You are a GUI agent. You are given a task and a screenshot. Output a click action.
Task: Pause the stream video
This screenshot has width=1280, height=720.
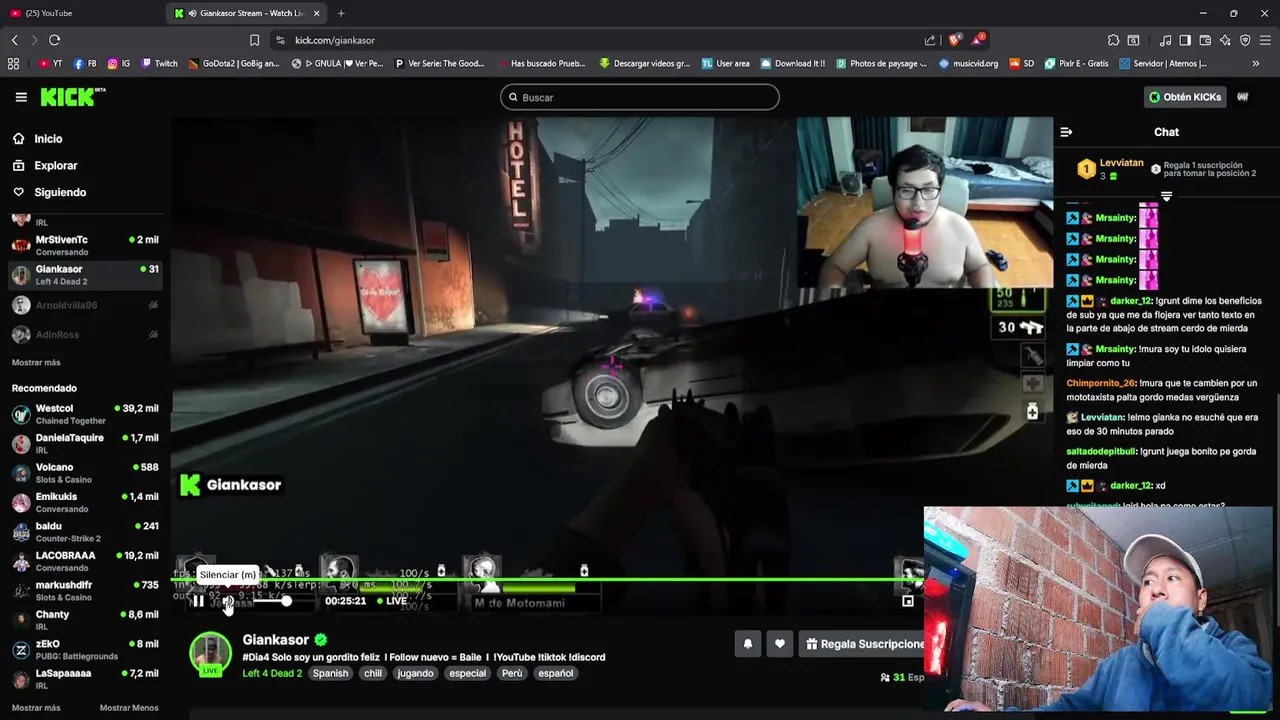click(198, 601)
